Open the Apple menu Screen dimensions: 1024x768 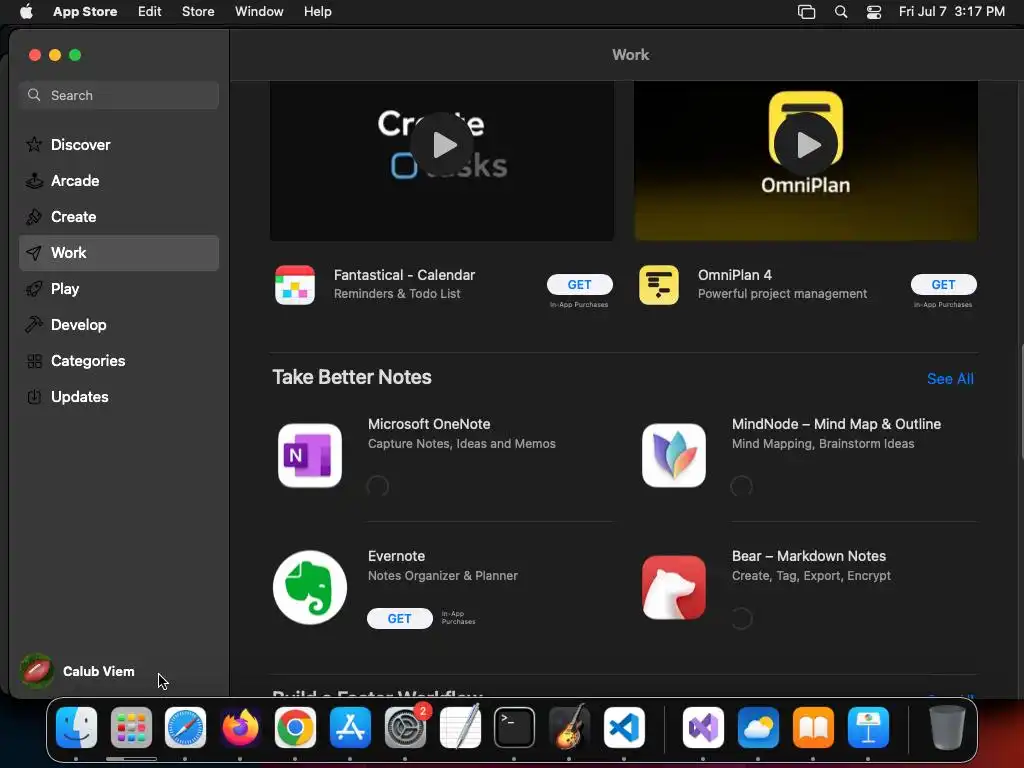point(26,12)
